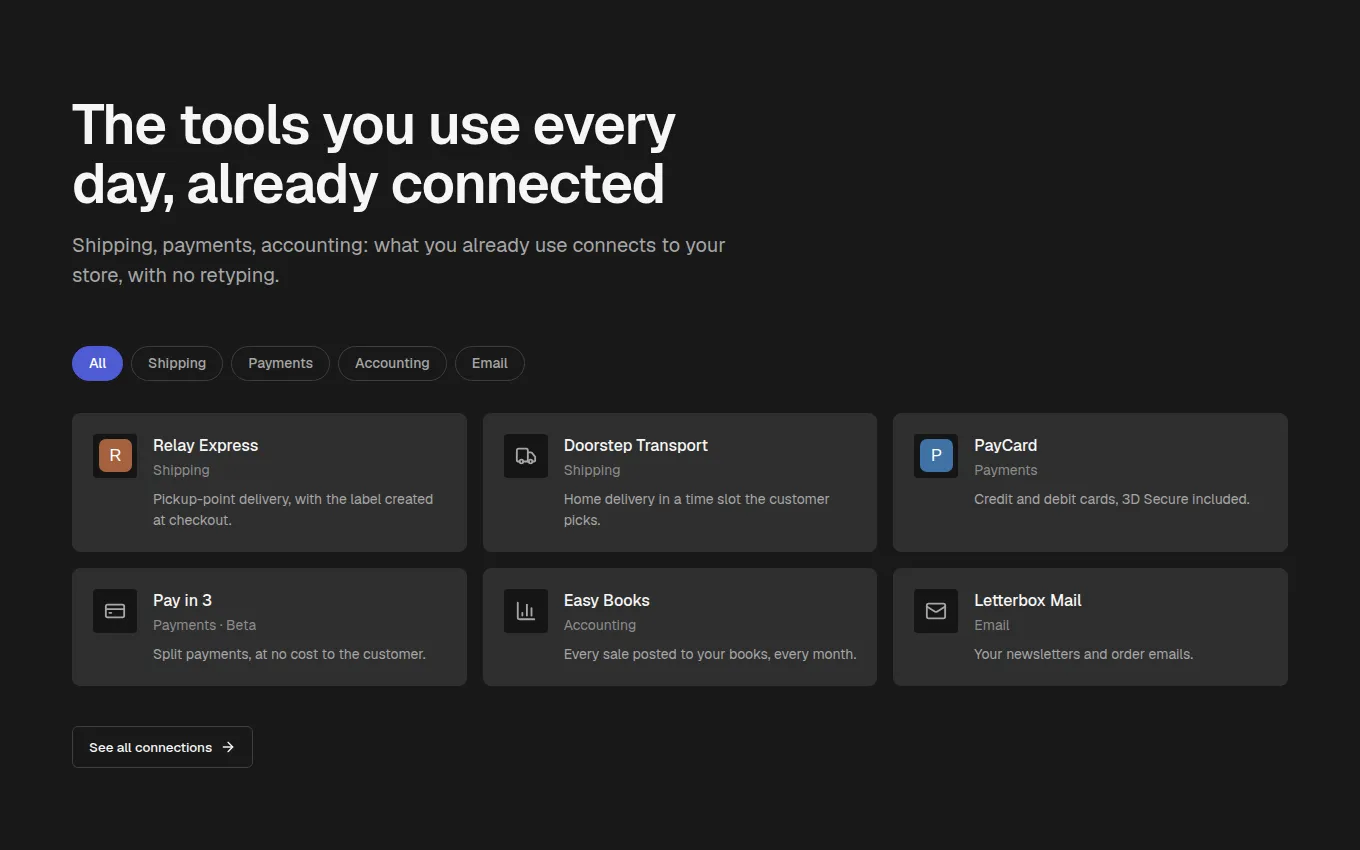Show only Accounting connections

tap(392, 363)
